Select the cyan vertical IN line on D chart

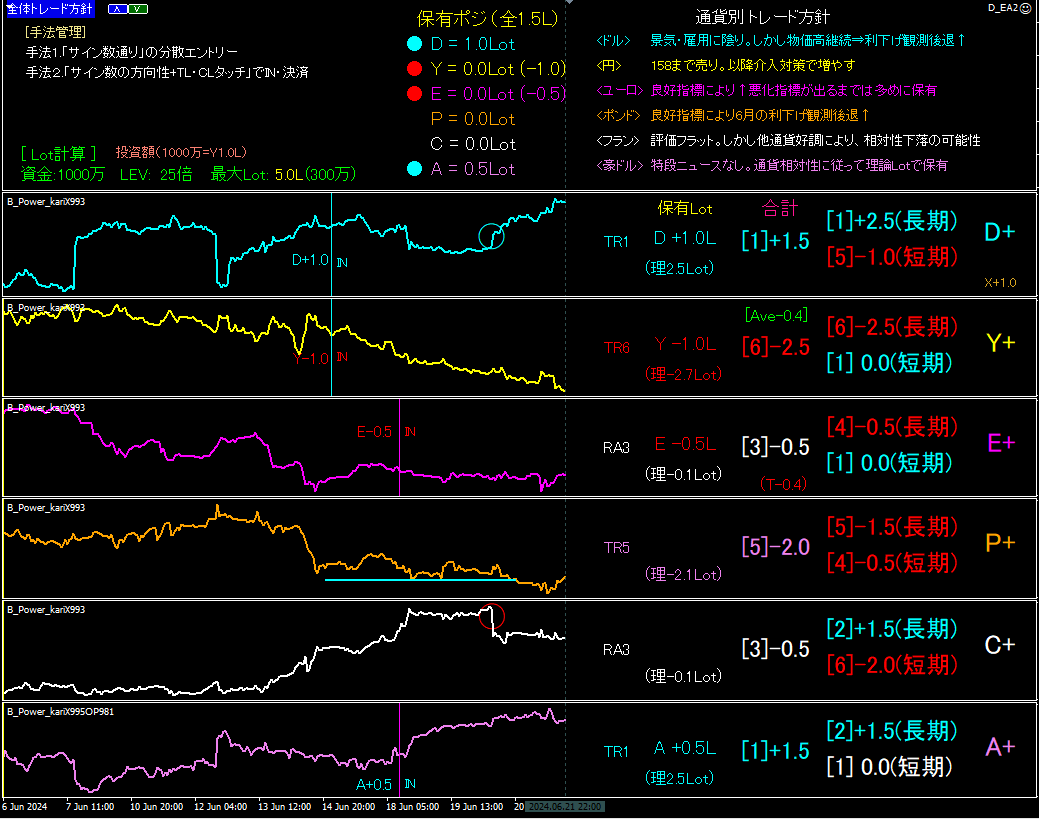331,245
